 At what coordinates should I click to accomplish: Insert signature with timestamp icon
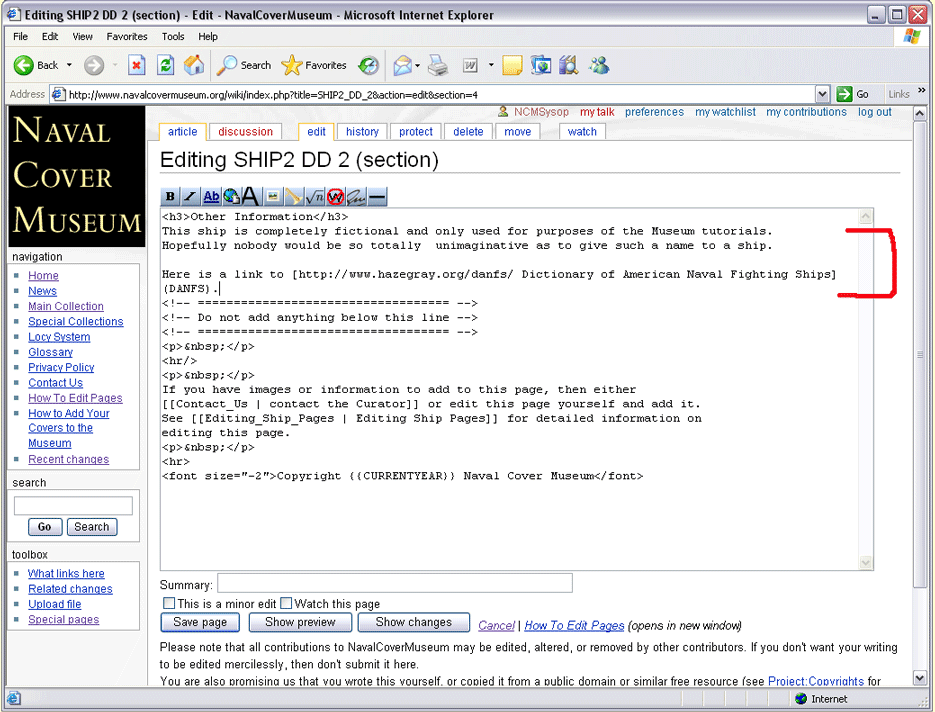(356, 197)
